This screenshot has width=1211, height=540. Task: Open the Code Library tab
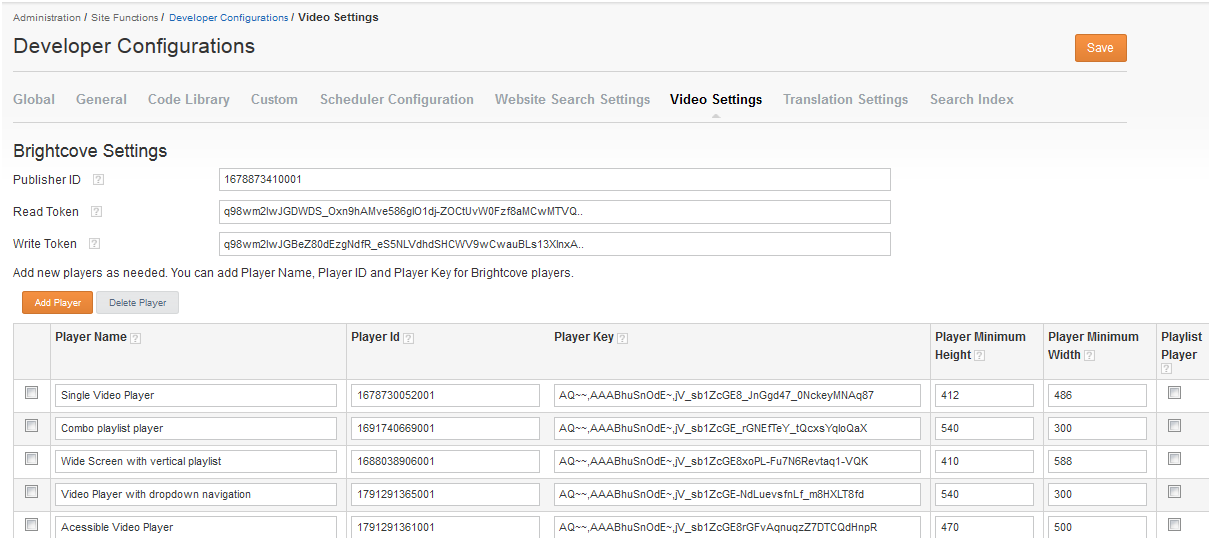[189, 100]
